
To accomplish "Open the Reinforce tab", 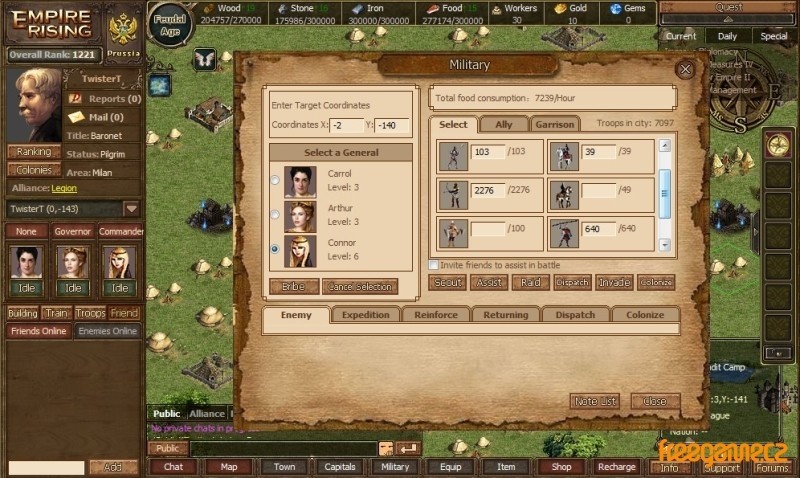I will pyautogui.click(x=436, y=315).
